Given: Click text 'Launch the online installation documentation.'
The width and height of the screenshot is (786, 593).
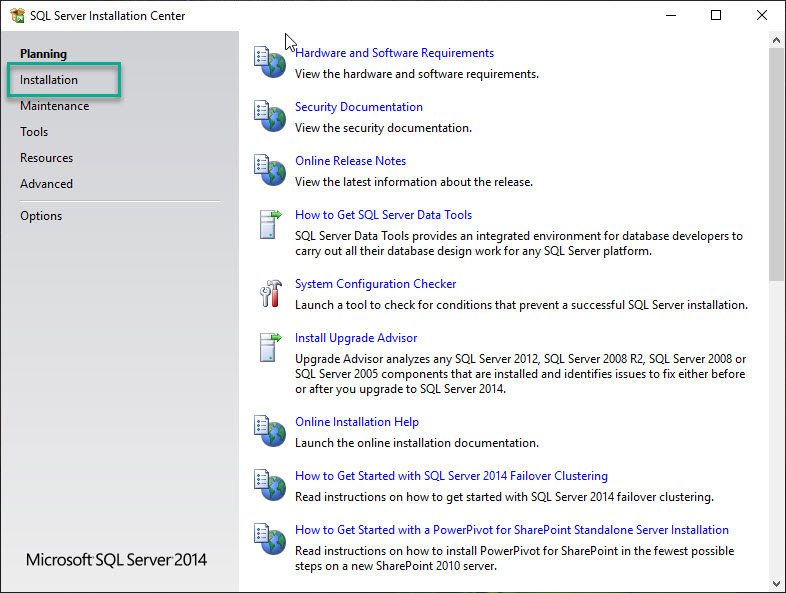Looking at the screenshot, I should 417,443.
